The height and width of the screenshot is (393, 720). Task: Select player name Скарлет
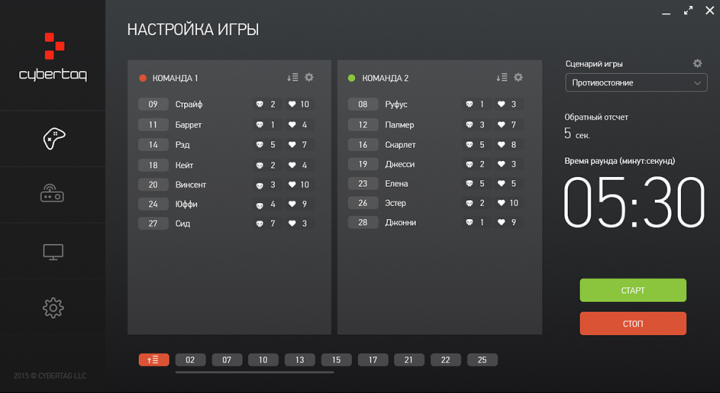(x=400, y=145)
